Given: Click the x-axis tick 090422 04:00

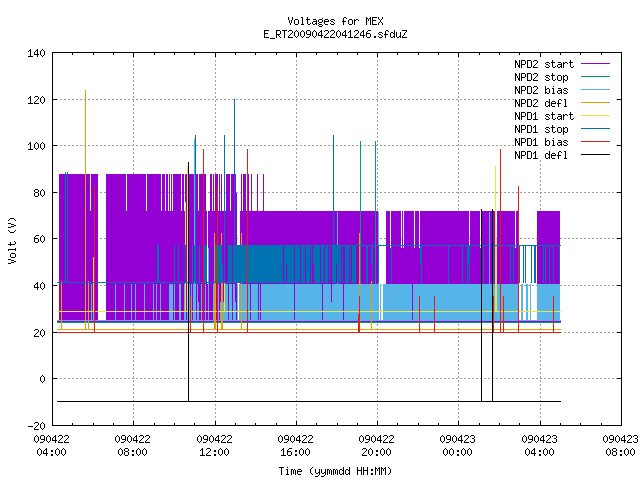Looking at the screenshot, I should (x=52, y=446).
